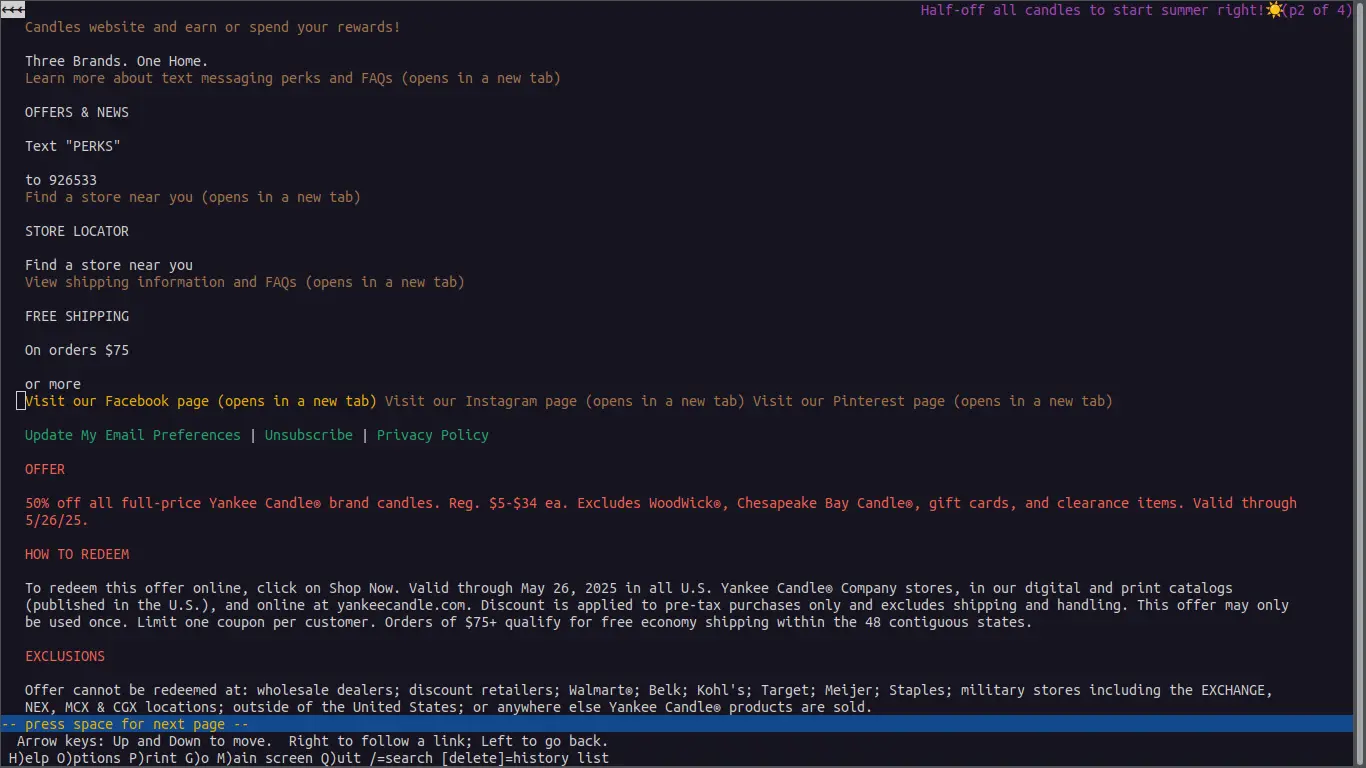
Task: Click the 'To redeem this offer online' paragraph
Action: tap(657, 605)
